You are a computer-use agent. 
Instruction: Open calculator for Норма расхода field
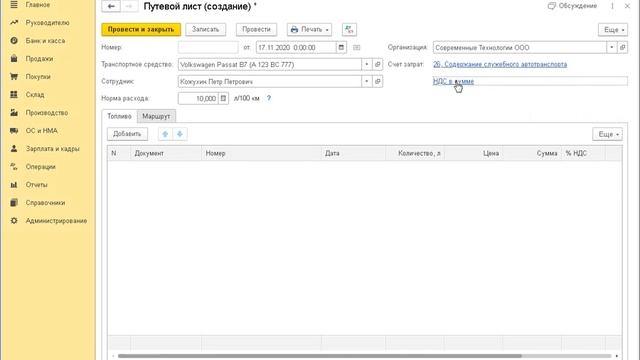point(223,98)
